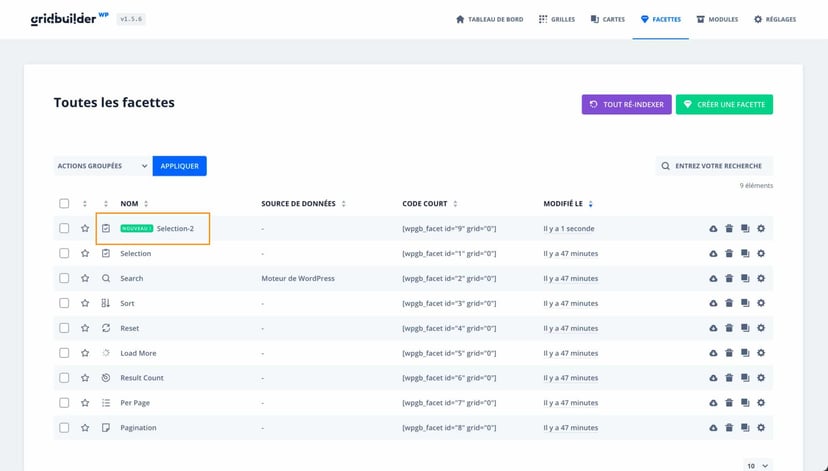Favorite the Load More facet with star
828x471 pixels.
85,353
